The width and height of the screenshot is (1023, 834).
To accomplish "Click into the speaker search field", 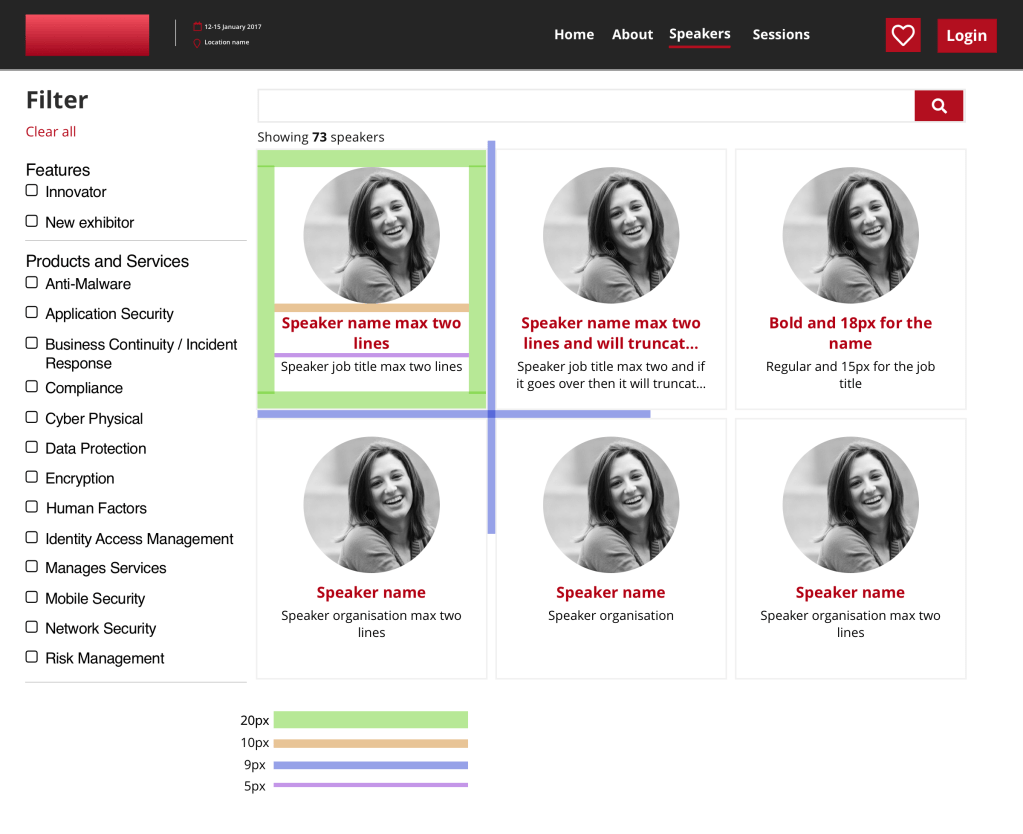I will pyautogui.click(x=586, y=106).
